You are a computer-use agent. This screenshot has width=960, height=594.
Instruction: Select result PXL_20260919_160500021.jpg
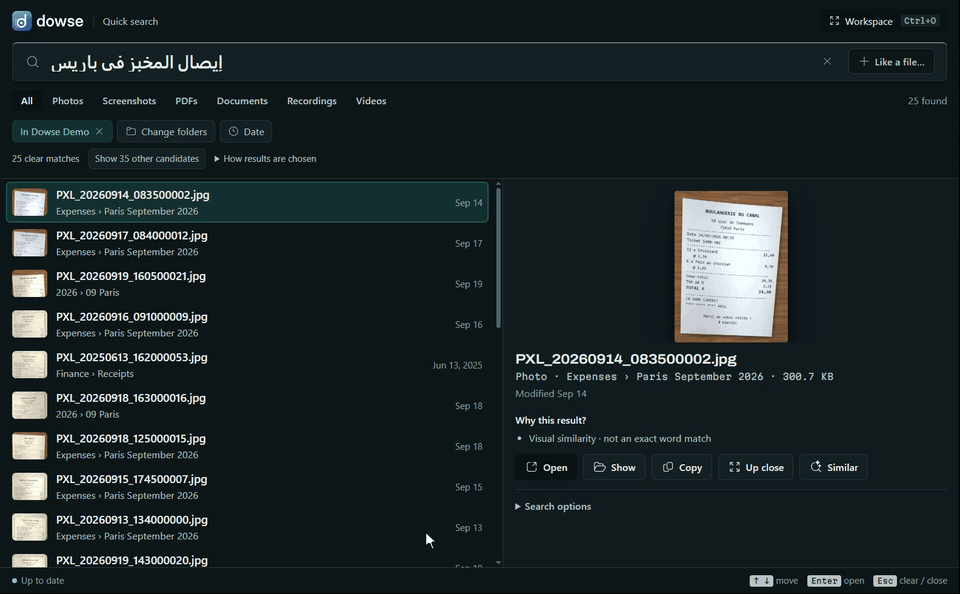click(247, 284)
